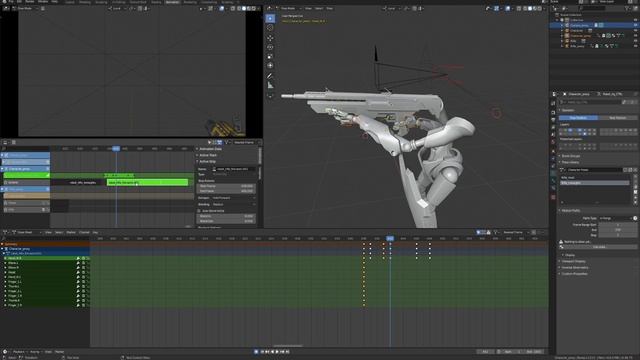
Task: Toggle visibility eye of Rifle_proxy in outliner
Action: pyautogui.click(x=635, y=46)
